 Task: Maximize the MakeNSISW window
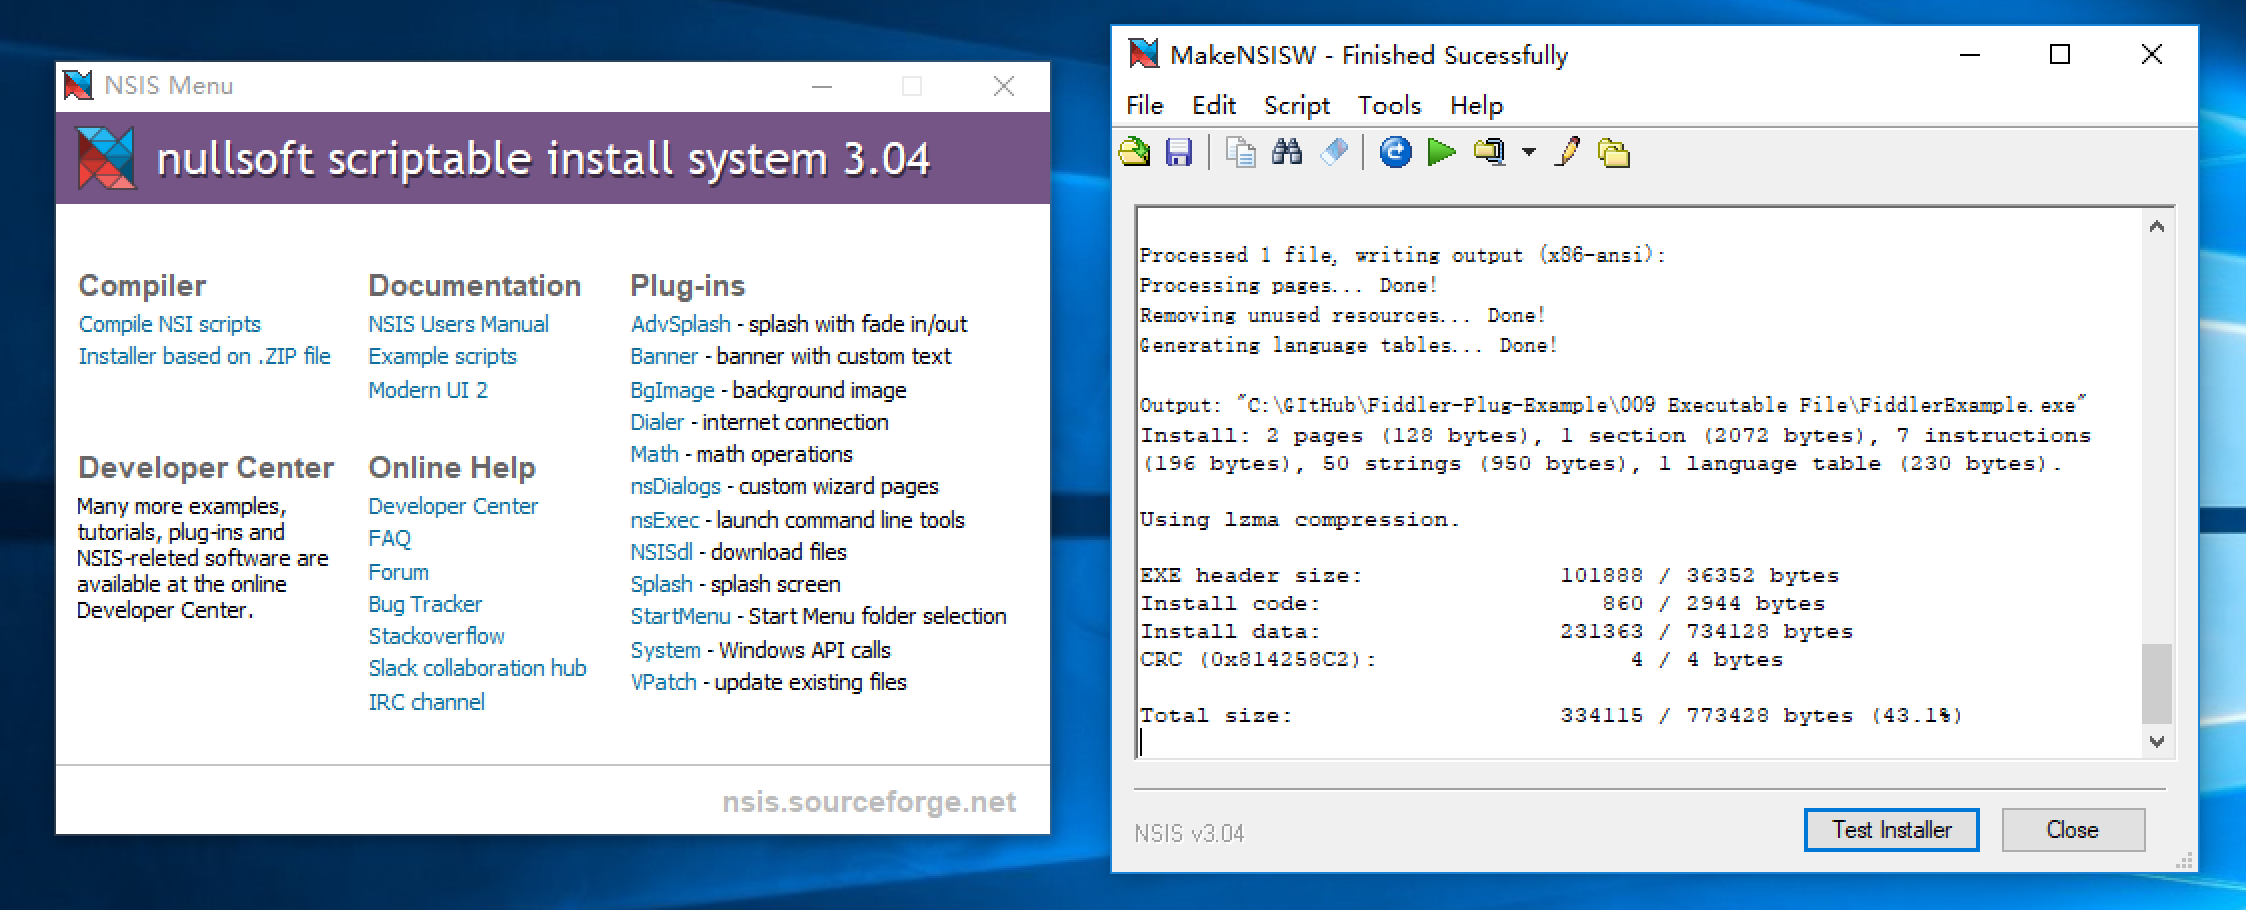tap(2060, 54)
